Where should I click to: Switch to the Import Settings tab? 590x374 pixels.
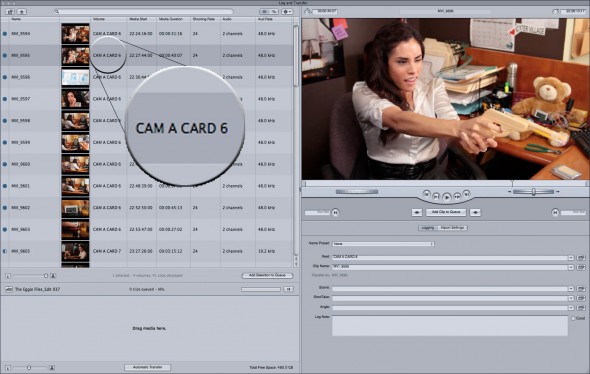[453, 228]
